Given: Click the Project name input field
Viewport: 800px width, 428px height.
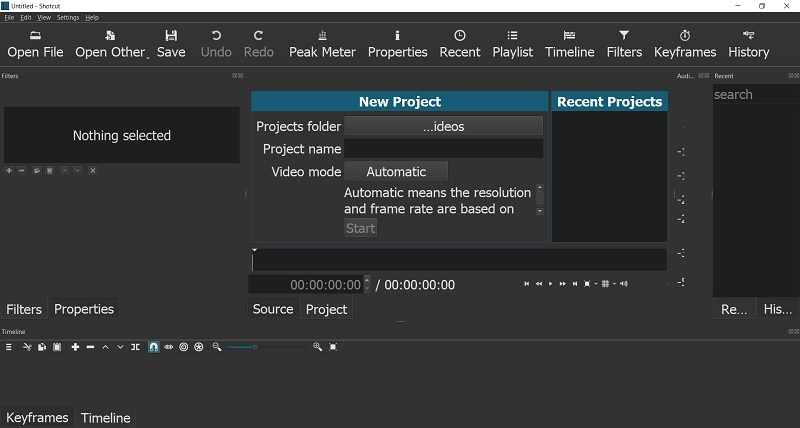Looking at the screenshot, I should coord(443,148).
